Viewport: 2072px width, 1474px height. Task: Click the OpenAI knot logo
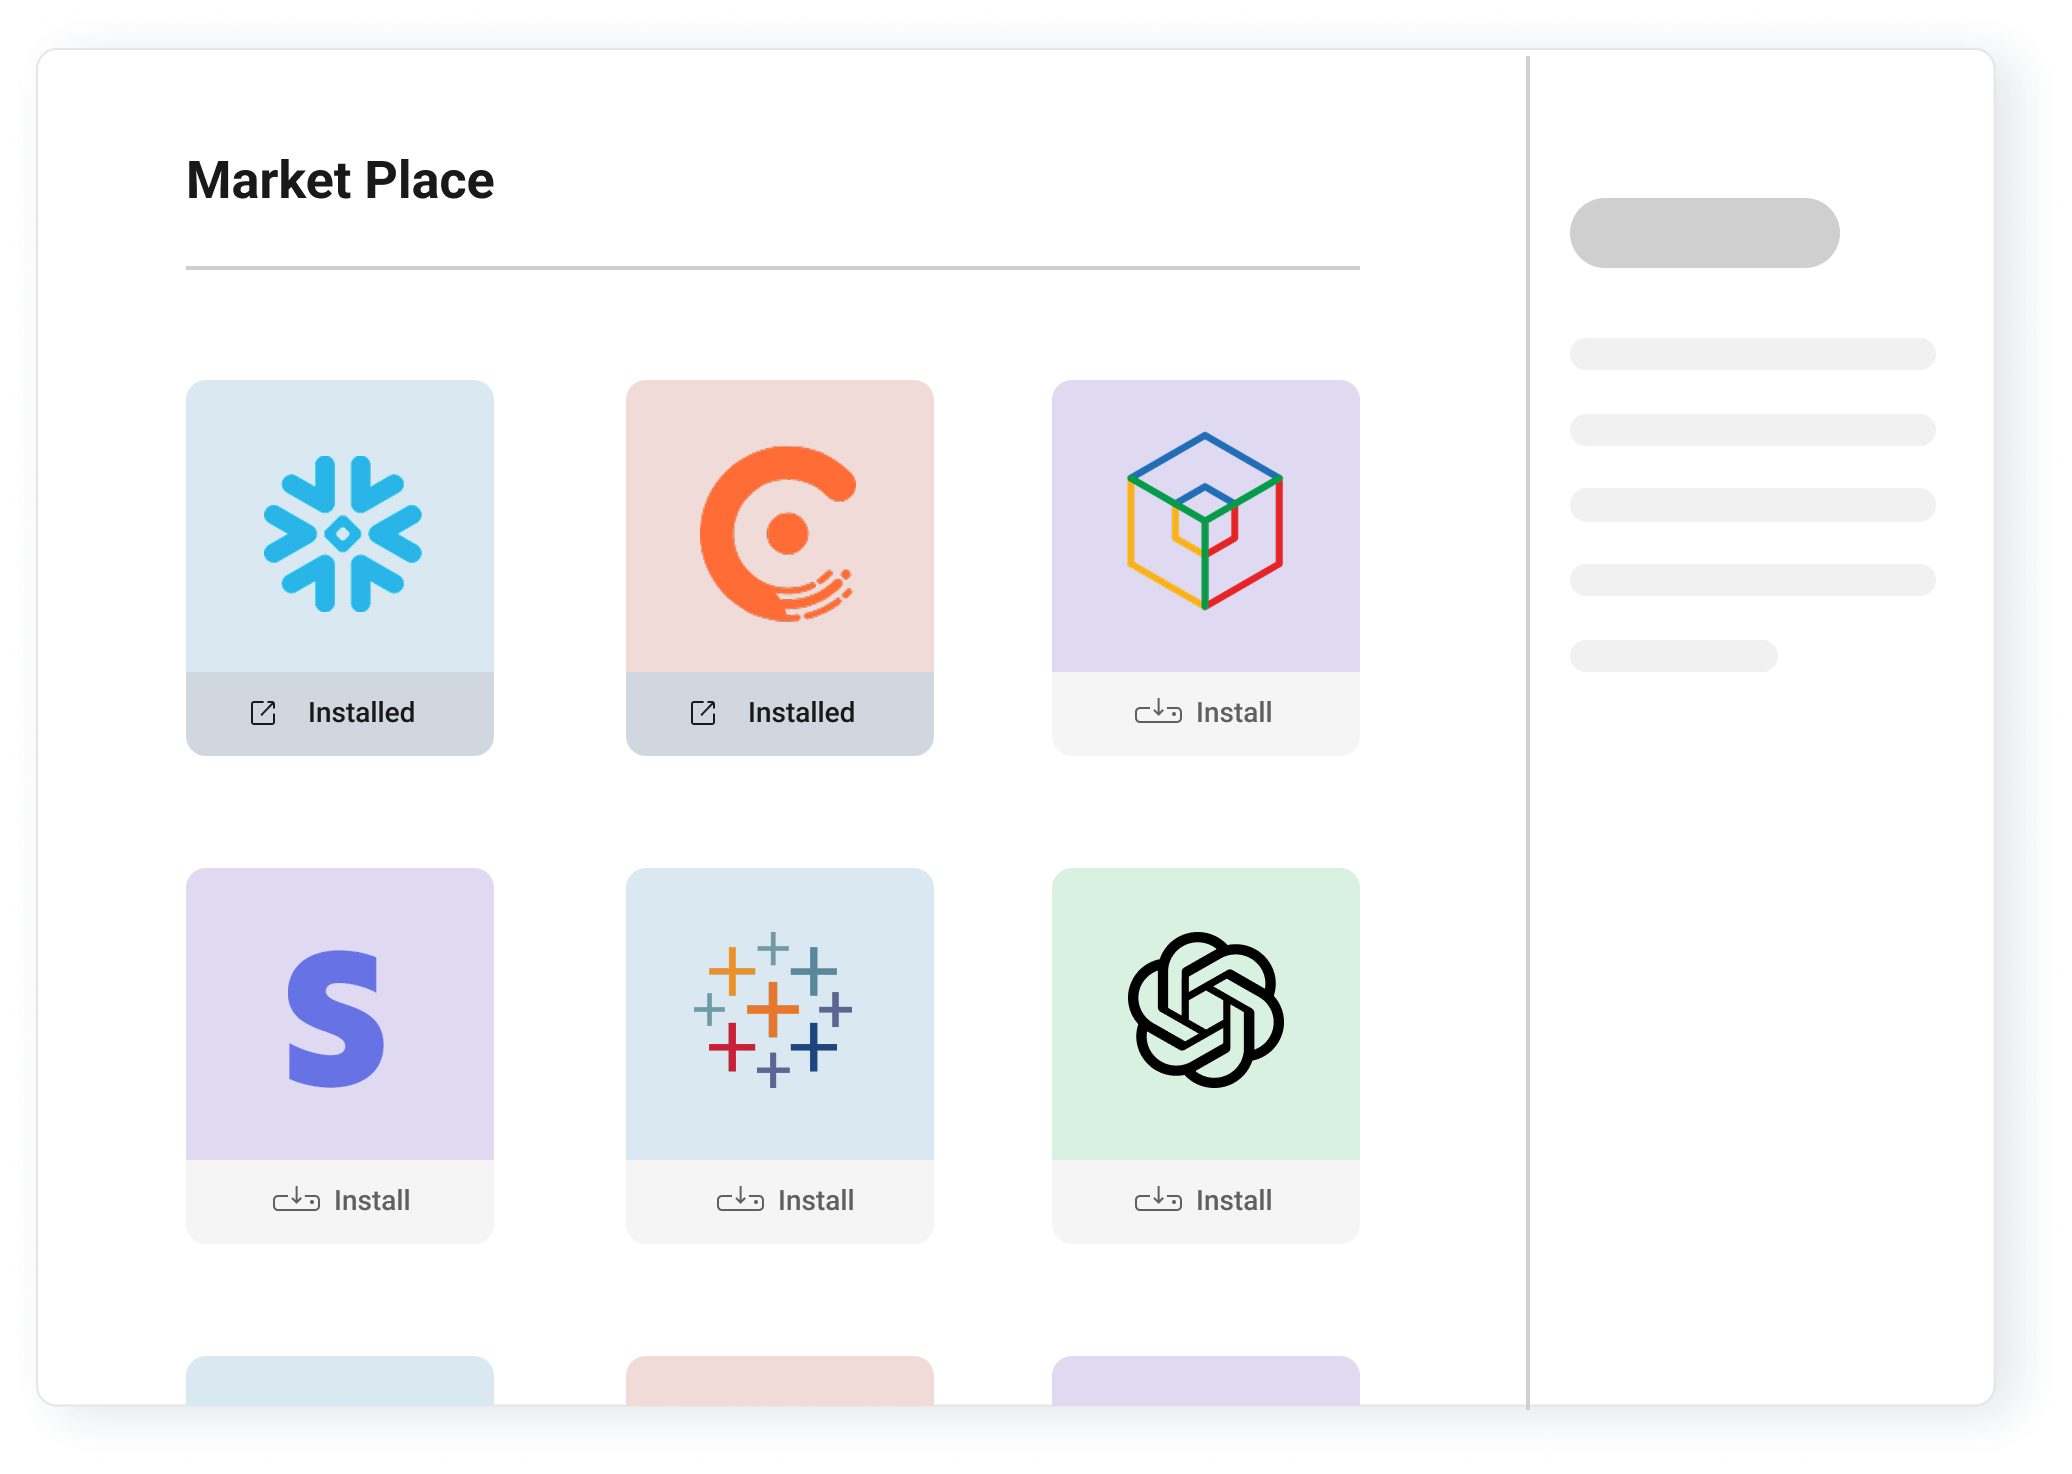point(1205,1009)
